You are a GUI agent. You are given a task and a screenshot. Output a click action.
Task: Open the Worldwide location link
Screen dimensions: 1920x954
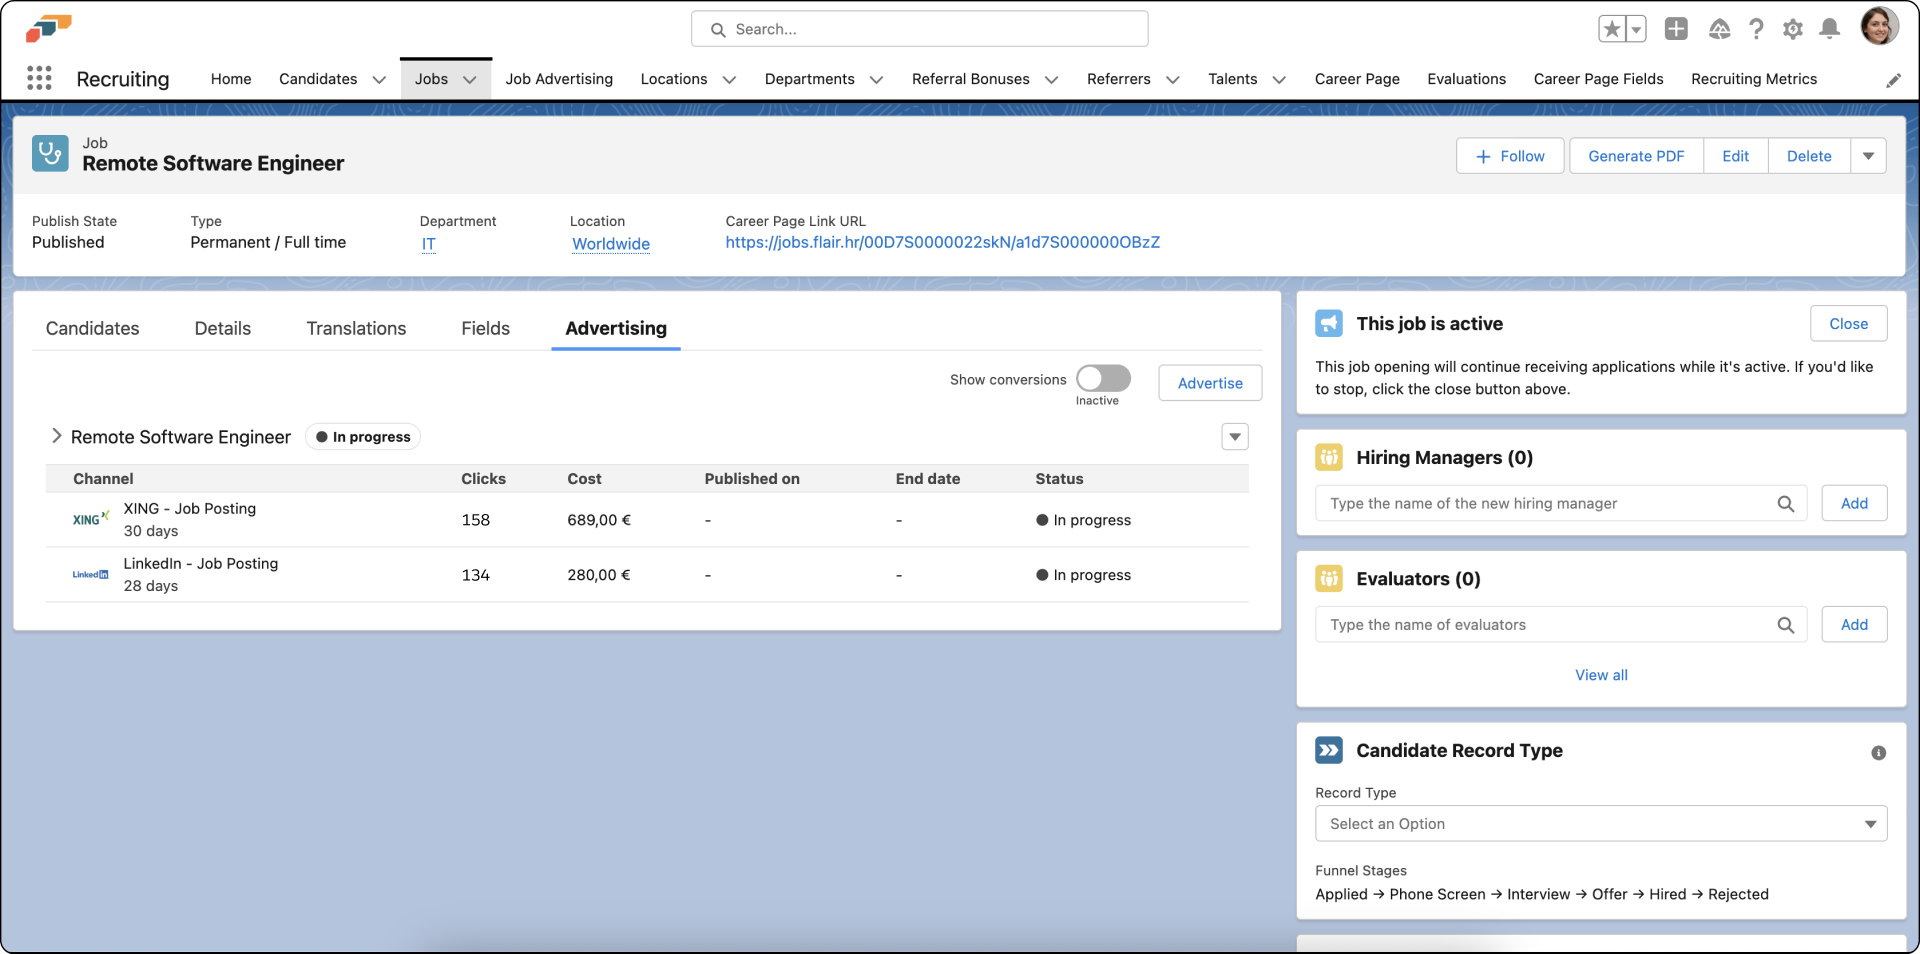tap(611, 244)
